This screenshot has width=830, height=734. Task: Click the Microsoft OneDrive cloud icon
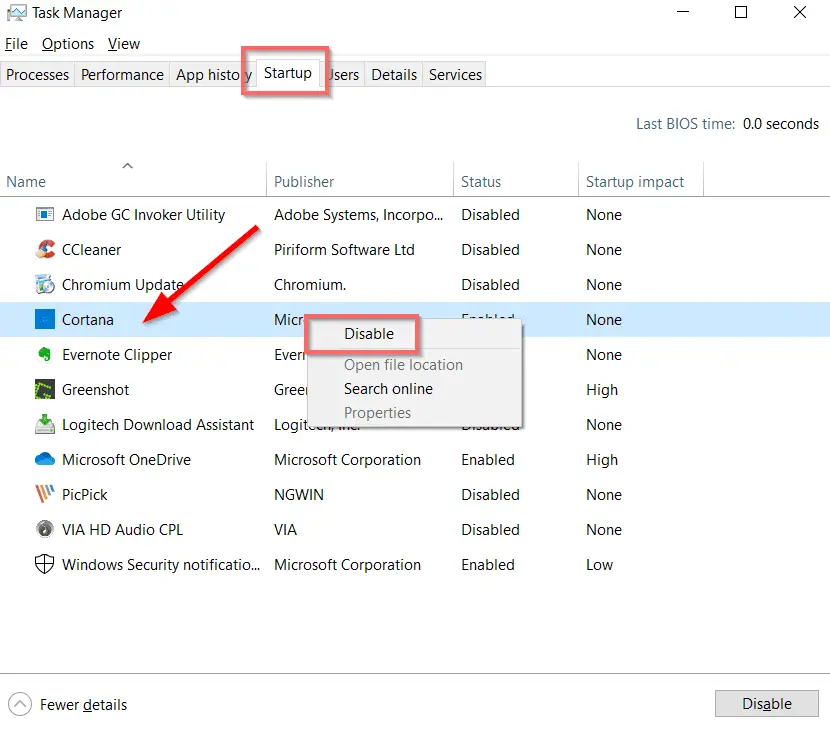click(44, 459)
